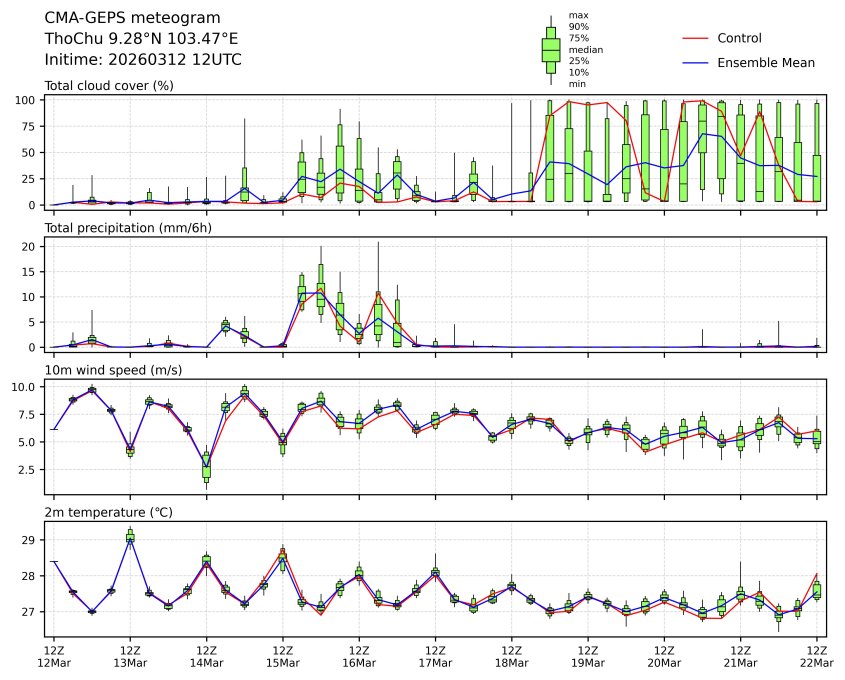Select the Control legend label

(739, 38)
